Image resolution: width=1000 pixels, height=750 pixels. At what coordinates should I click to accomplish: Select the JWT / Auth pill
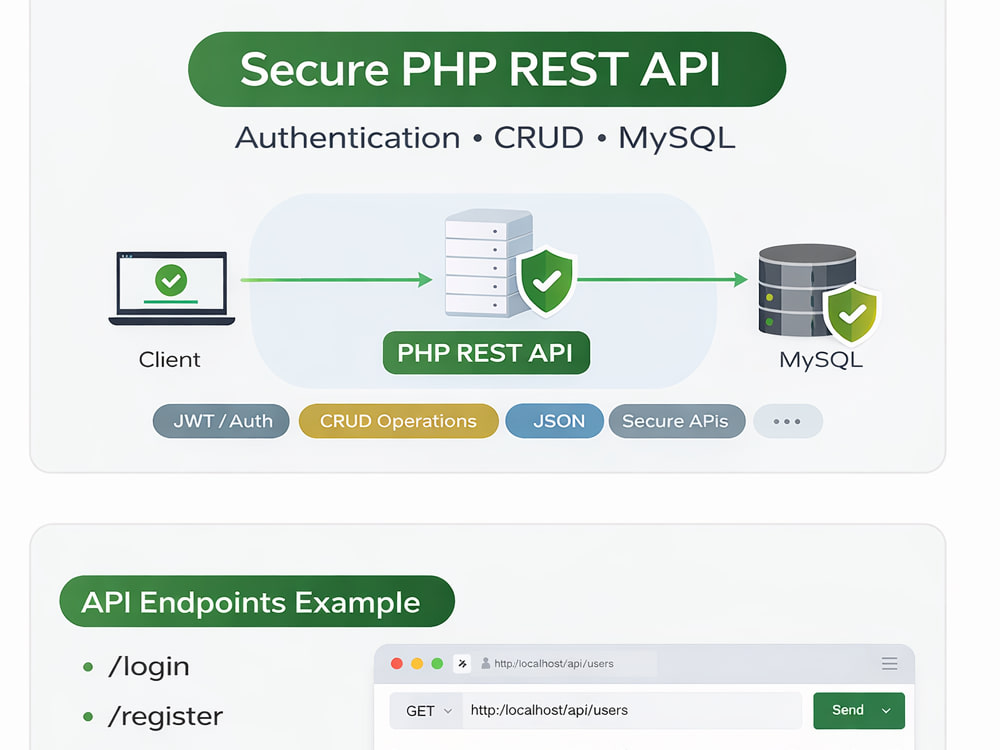pos(221,421)
